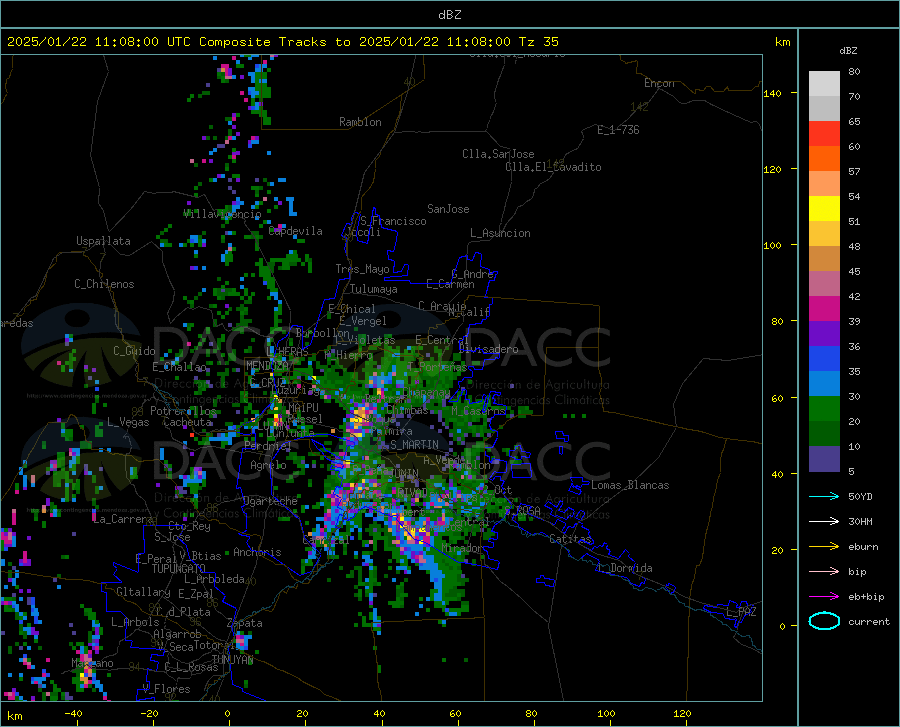The width and height of the screenshot is (900, 727).
Task: Click the L_PAZ map label
Action: [741, 612]
